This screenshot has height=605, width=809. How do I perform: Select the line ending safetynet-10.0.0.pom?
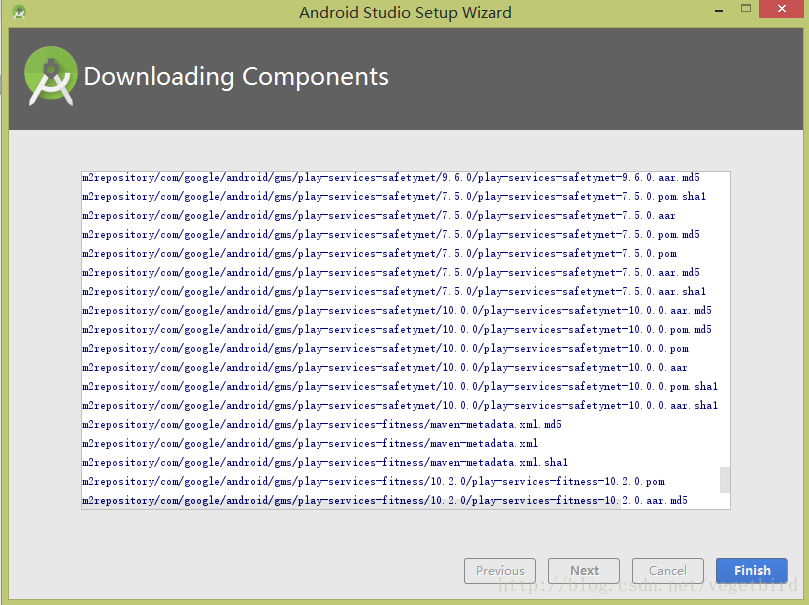point(385,349)
